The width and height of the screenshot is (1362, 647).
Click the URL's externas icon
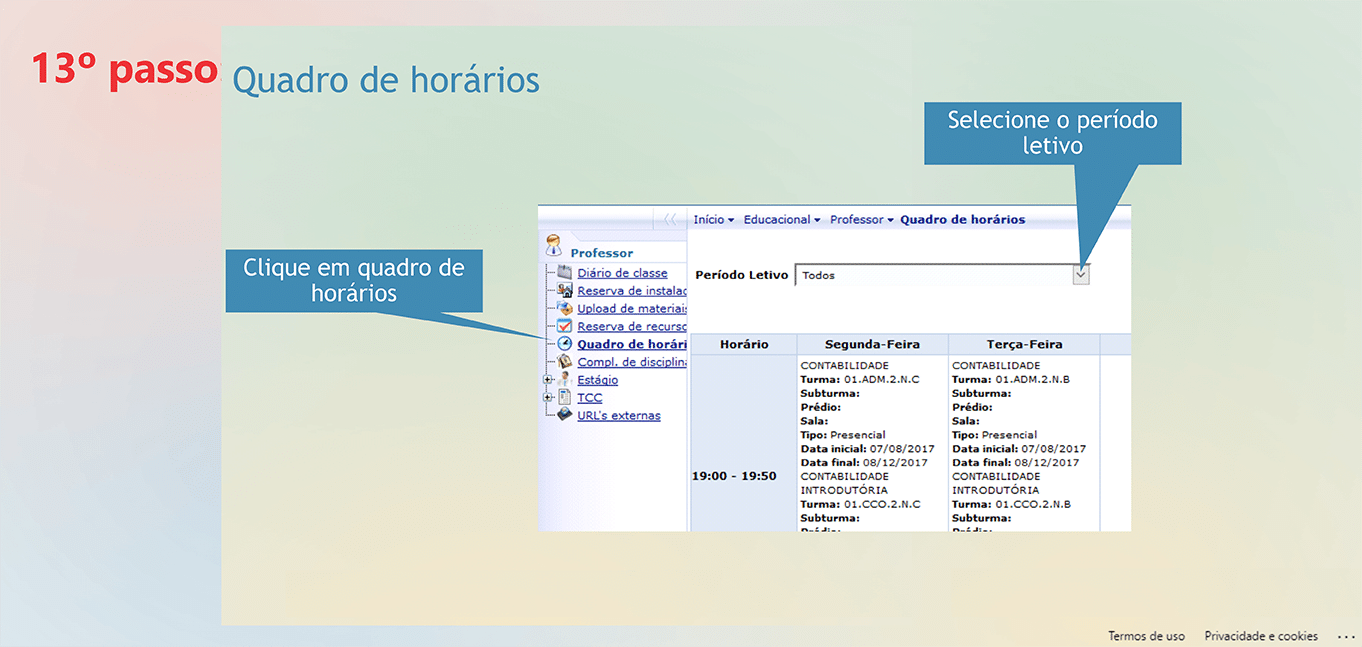pos(565,415)
